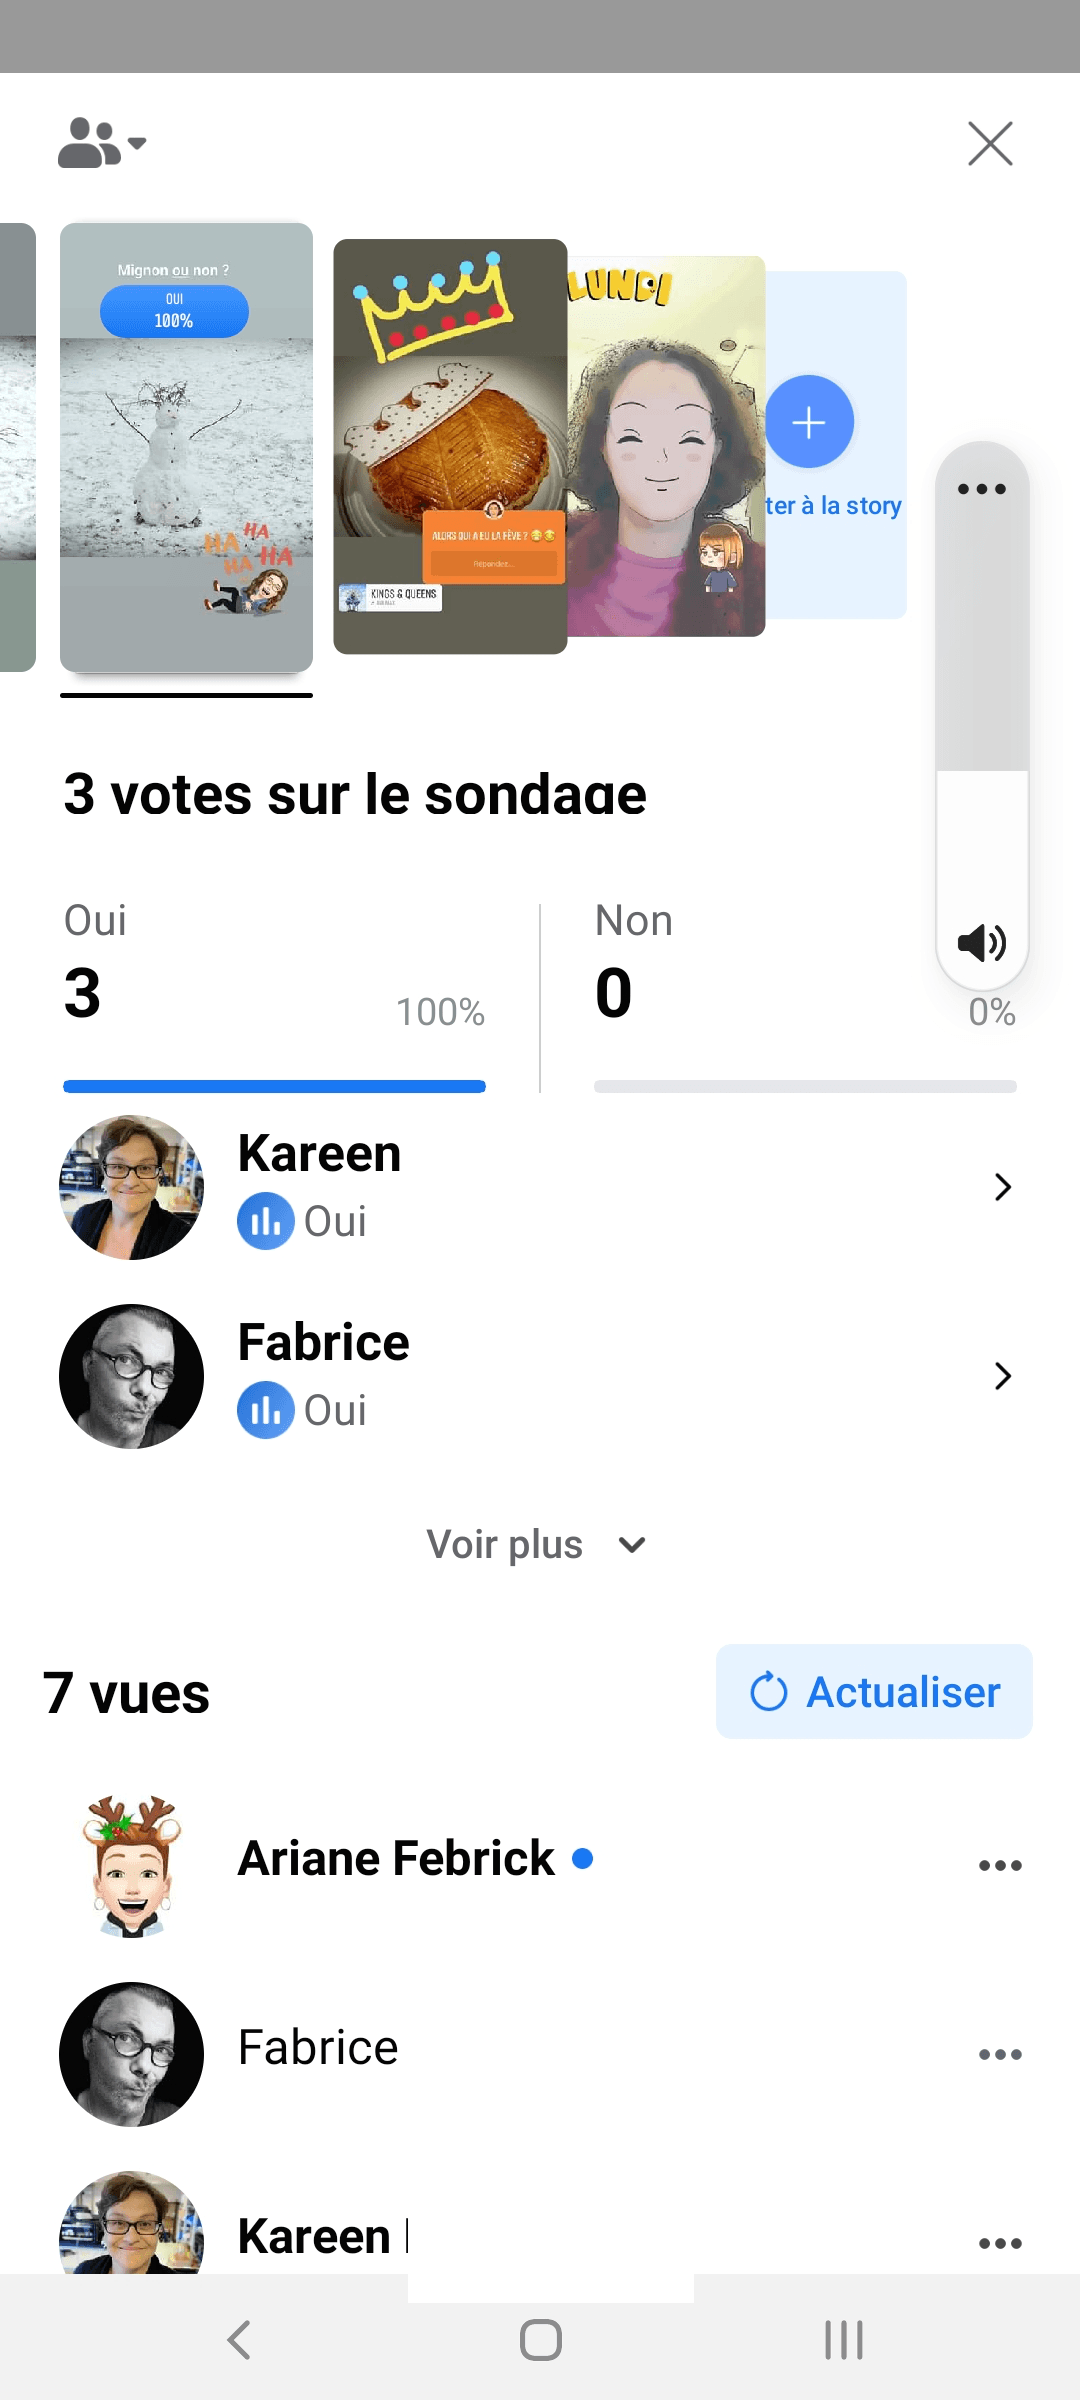Image resolution: width=1080 pixels, height=2400 pixels.
Task: Open options menu for Kareen viewer row
Action: pos(1000,2243)
